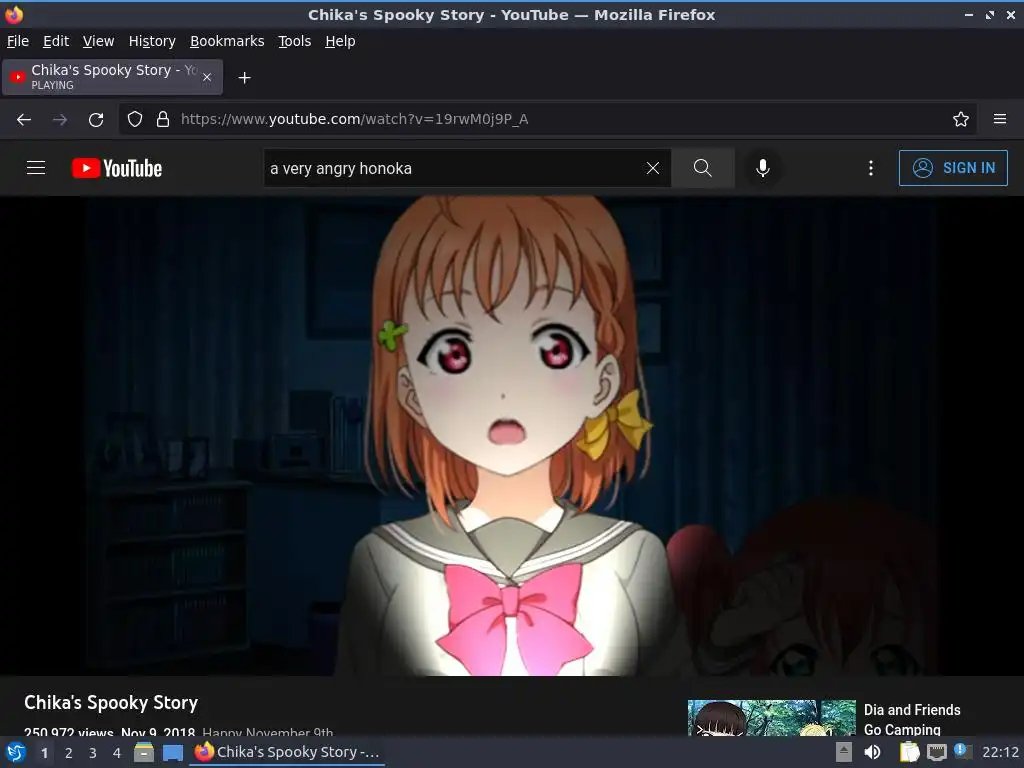This screenshot has width=1024, height=768.
Task: Go forward one page in Firefox
Action: (60, 120)
